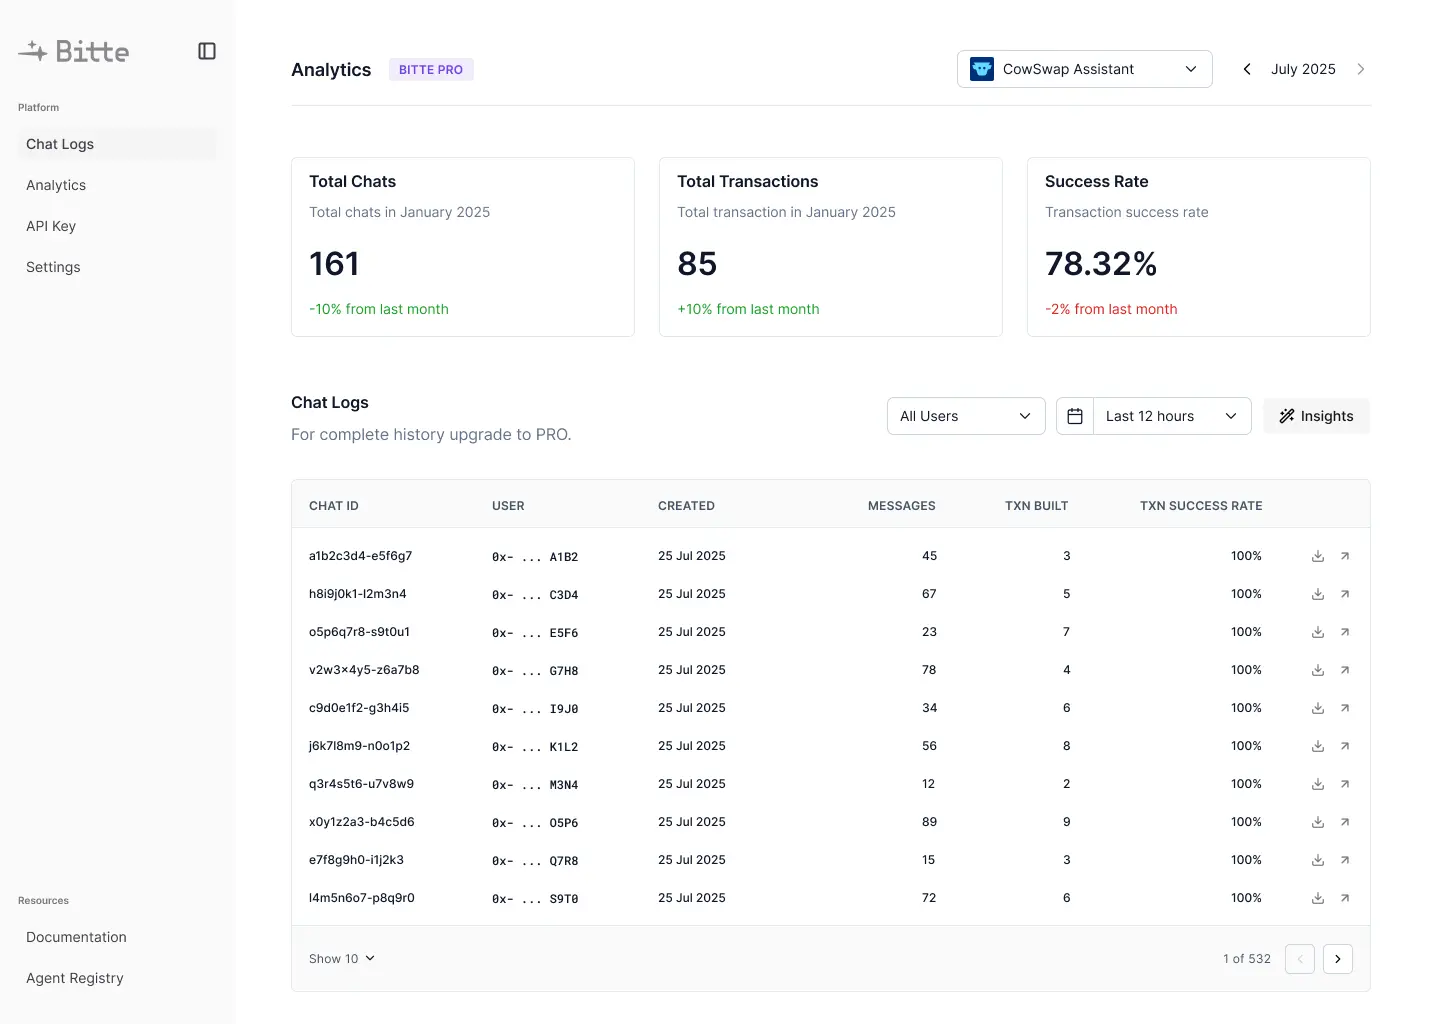
Task: Click the Bitte logo
Action: click(74, 51)
